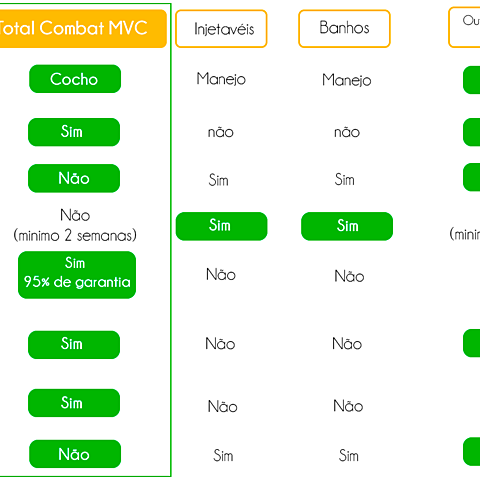The height and width of the screenshot is (480, 480).
Task: Click green Sim badge just above the last Não badge
Action: click(x=74, y=403)
